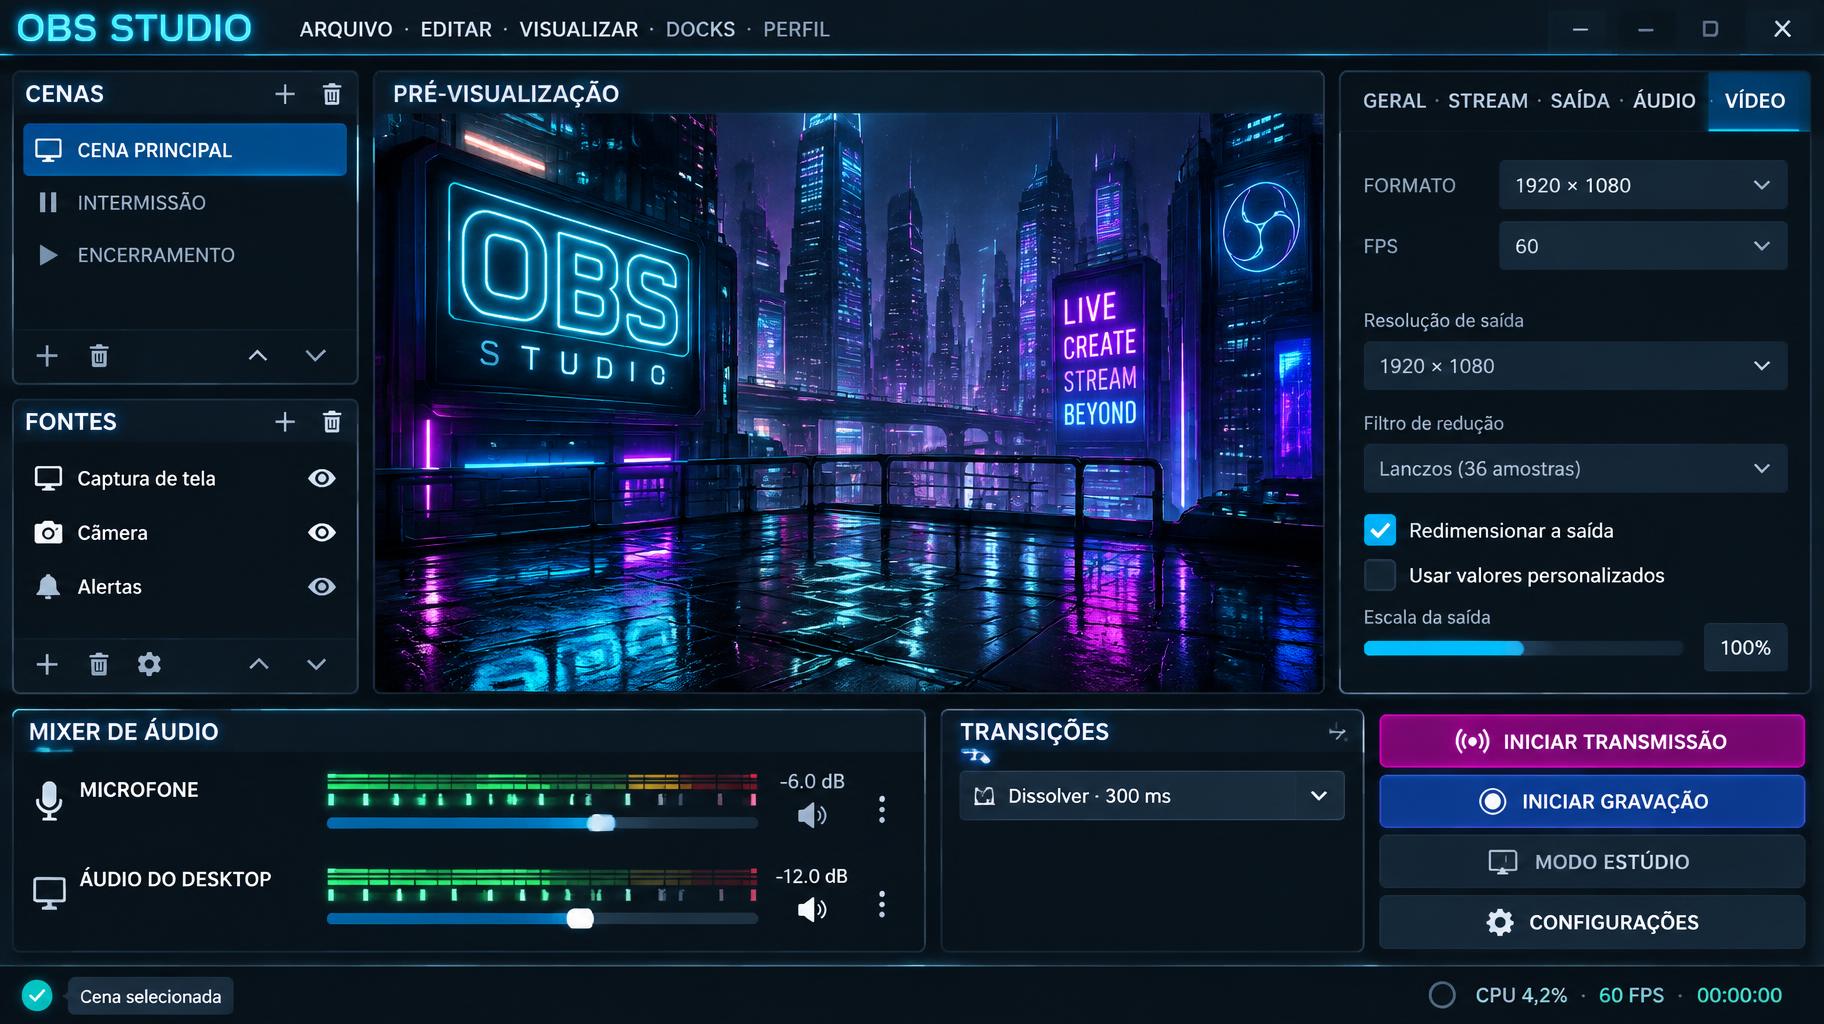Click the trash icon at Cenas panel bottom
This screenshot has height=1024, width=1824.
(99, 356)
